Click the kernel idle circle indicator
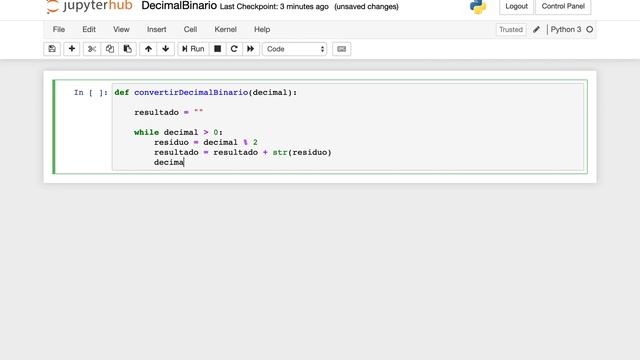 [x=589, y=29]
